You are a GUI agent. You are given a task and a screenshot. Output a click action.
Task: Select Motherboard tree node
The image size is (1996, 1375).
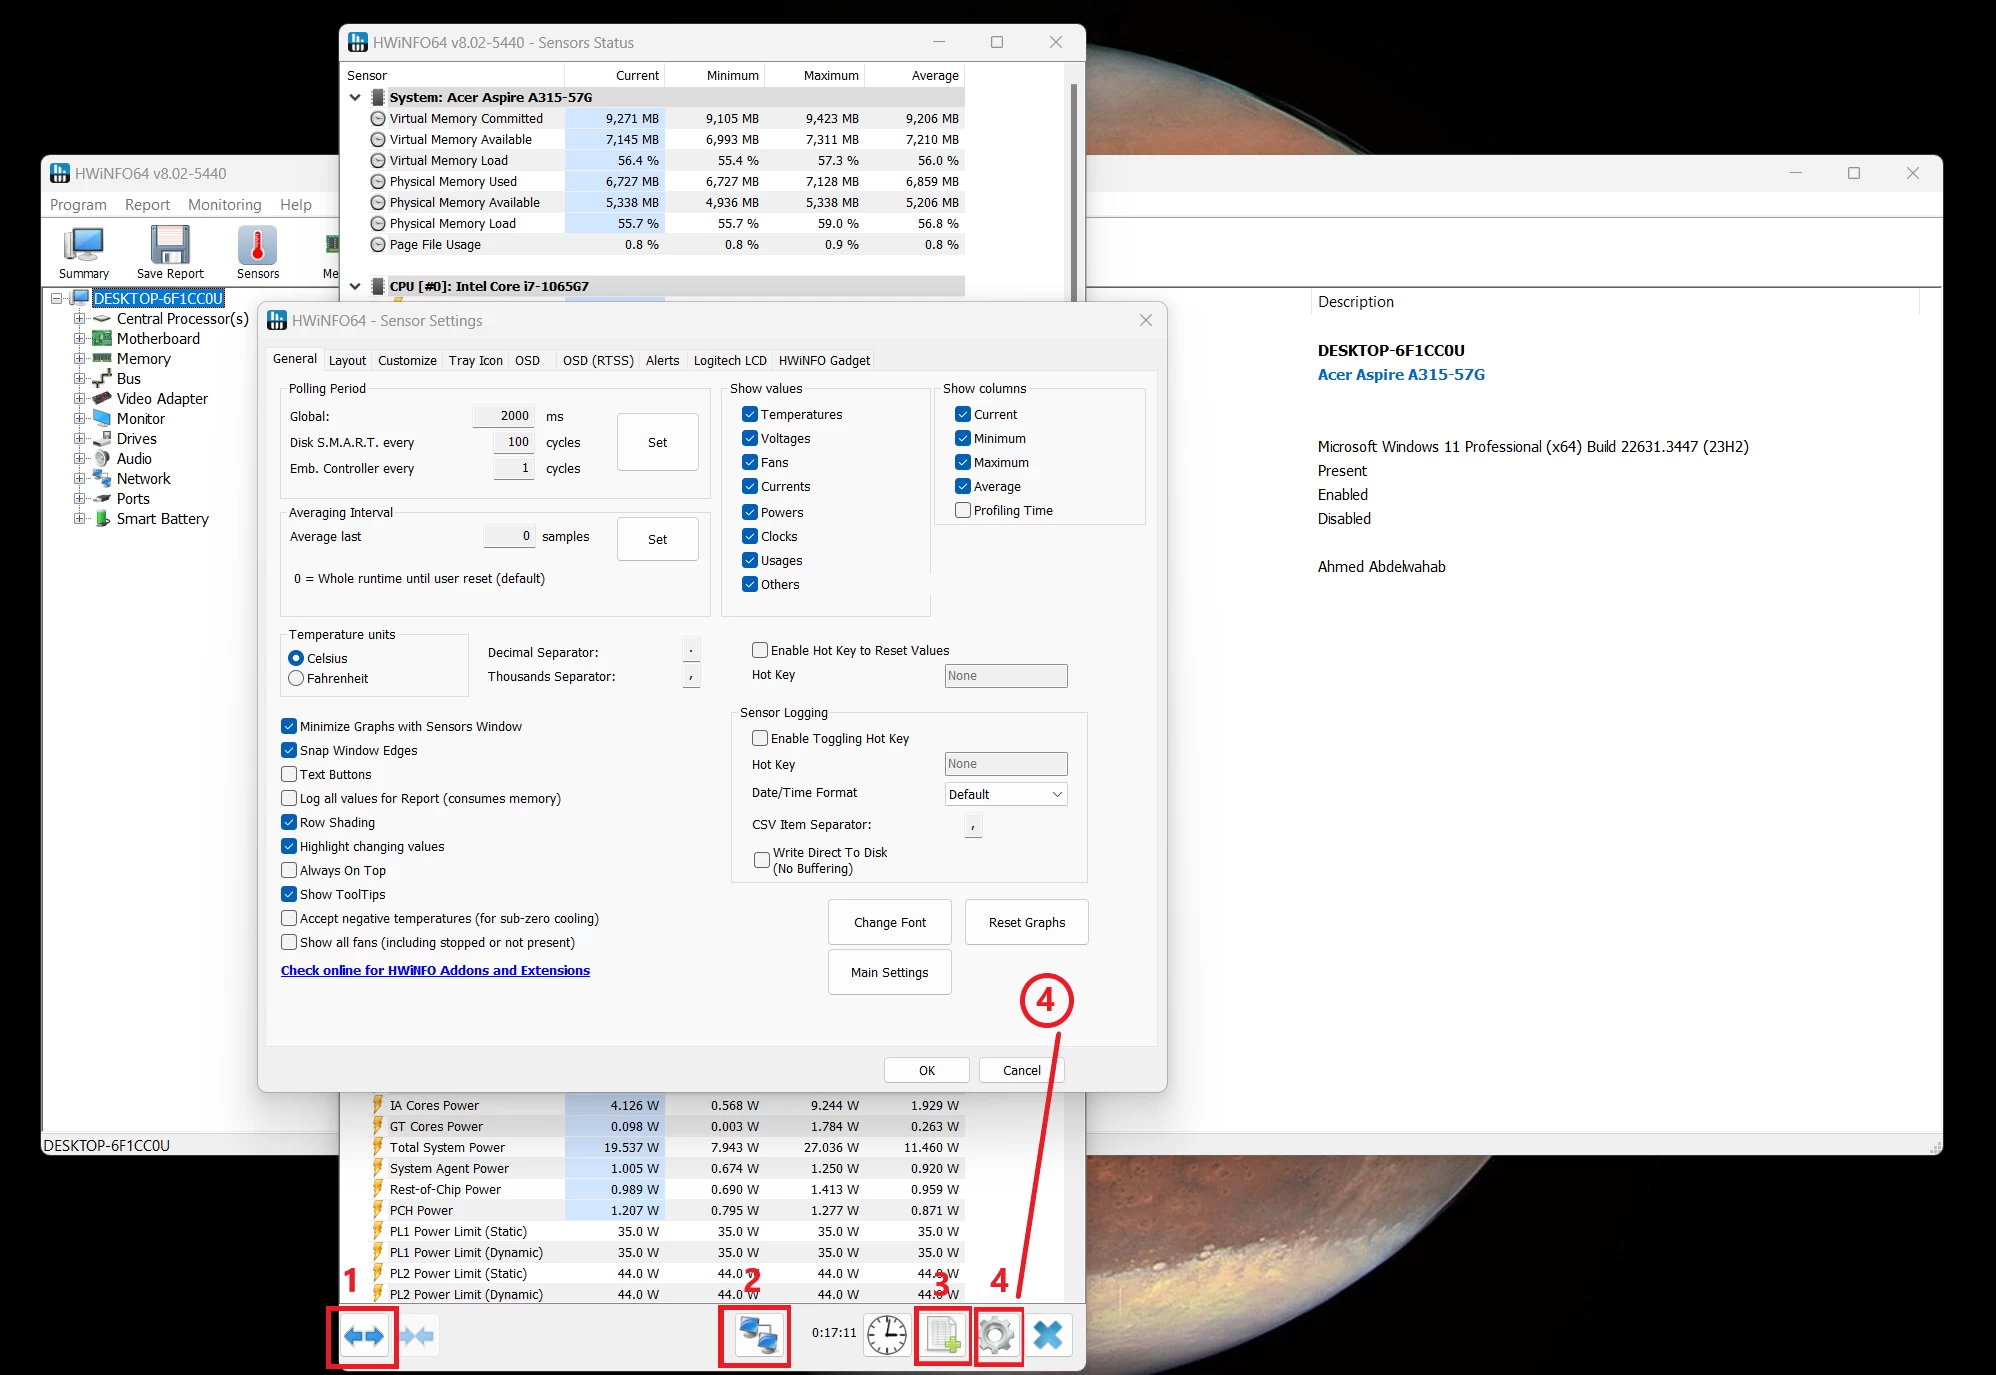[158, 339]
